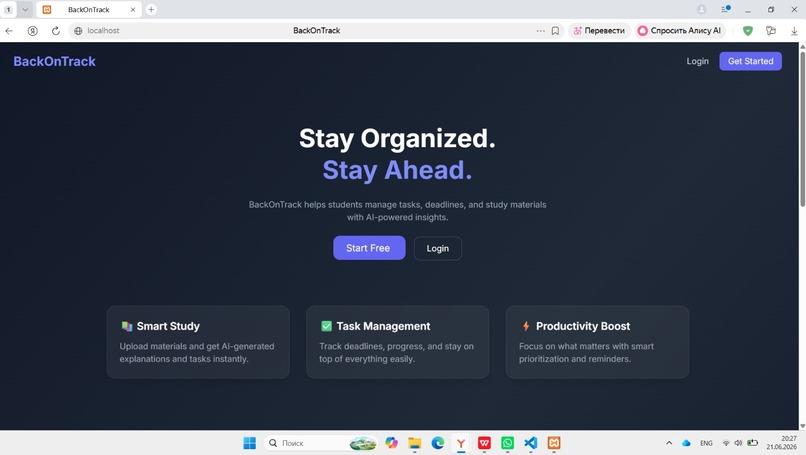806x455 pixels.
Task: Open the Windows Start menu
Action: 249,443
